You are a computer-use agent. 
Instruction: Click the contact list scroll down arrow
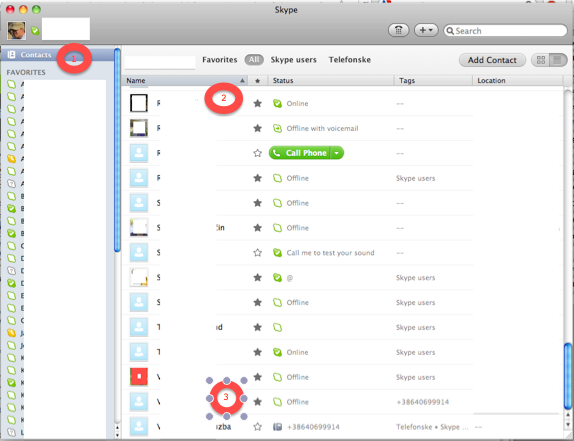click(568, 425)
